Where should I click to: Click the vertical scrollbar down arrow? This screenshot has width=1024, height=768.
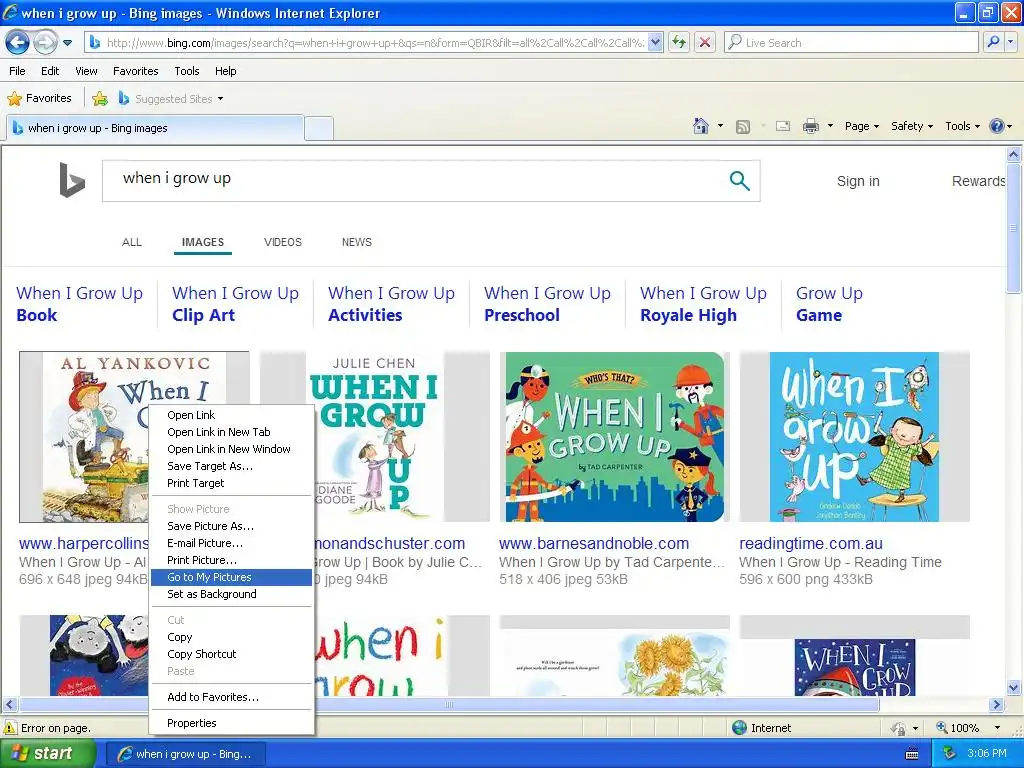pyautogui.click(x=1014, y=687)
